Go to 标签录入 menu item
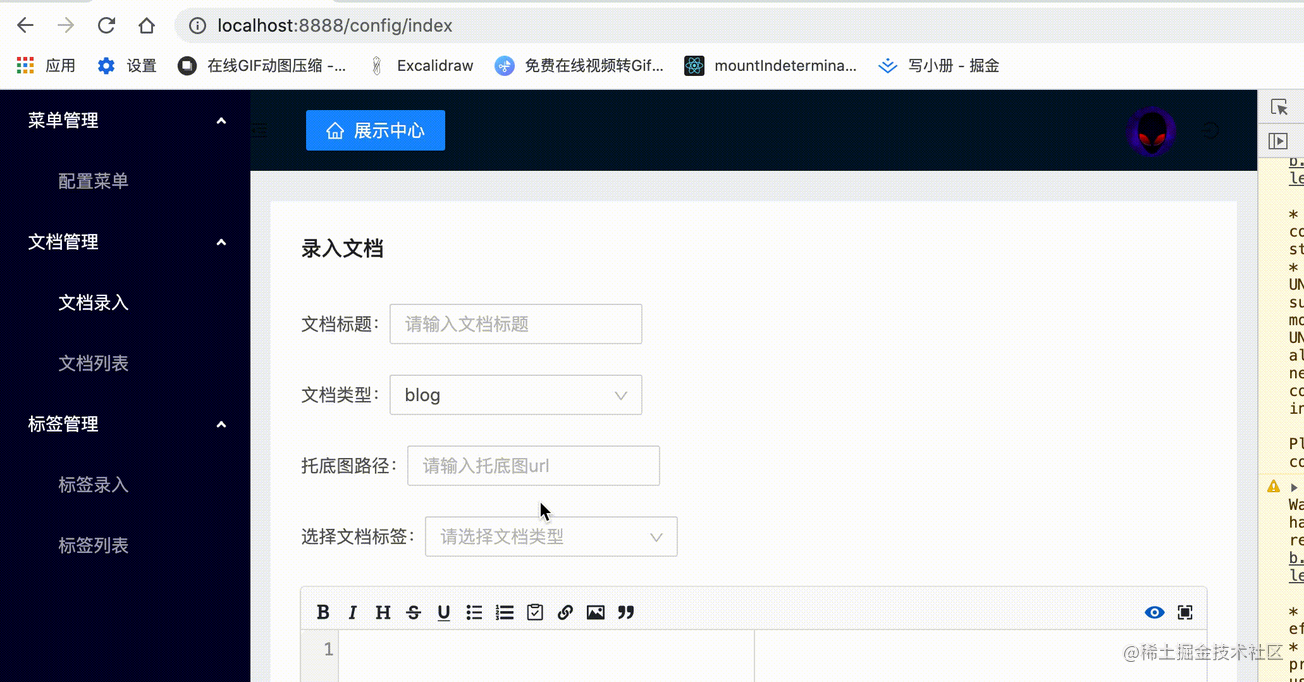The image size is (1304, 682). [93, 485]
